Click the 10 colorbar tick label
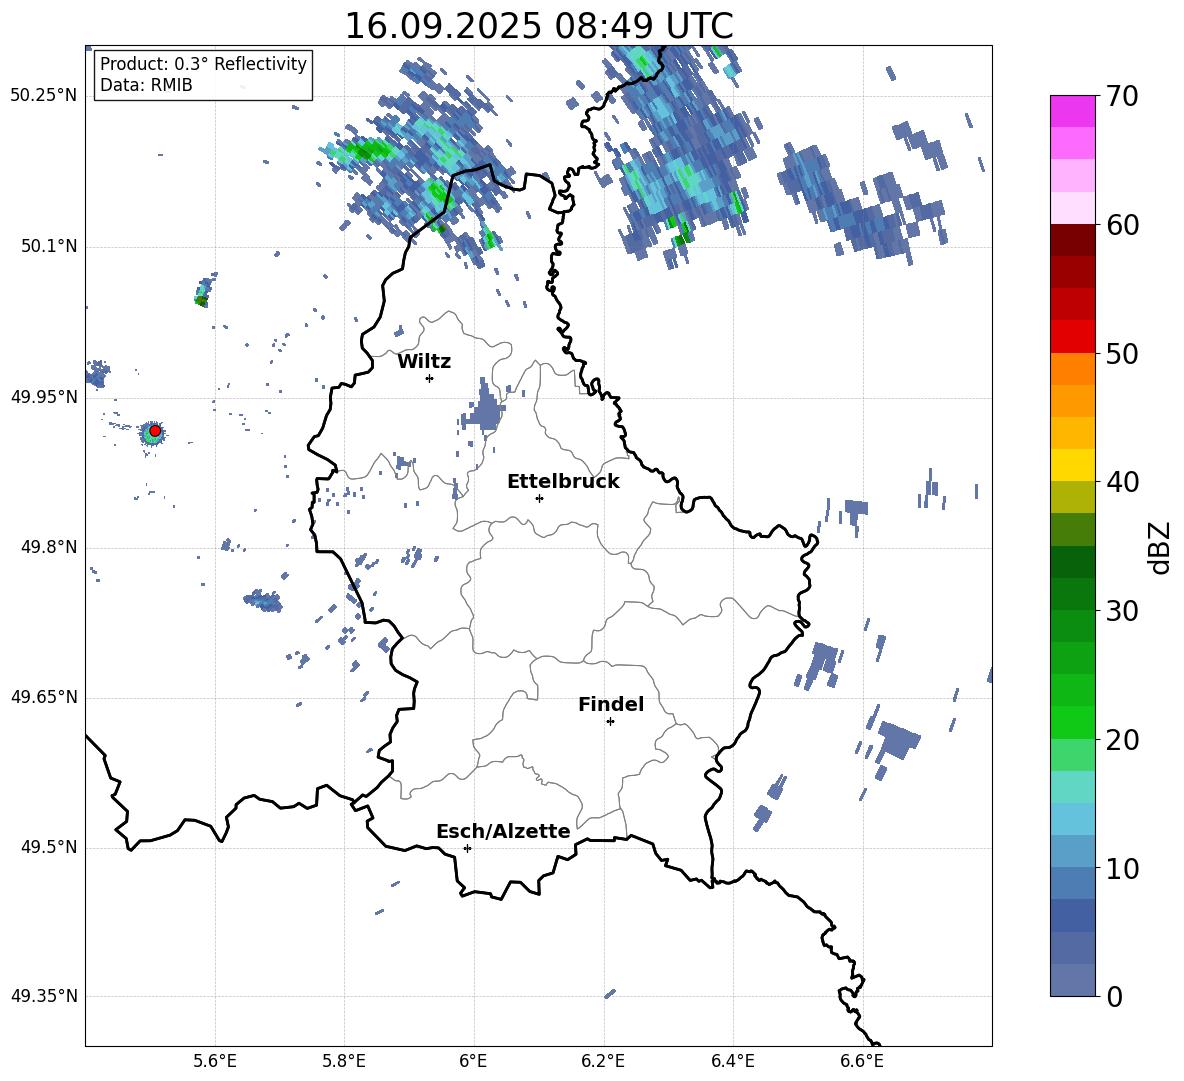 [x=1122, y=869]
